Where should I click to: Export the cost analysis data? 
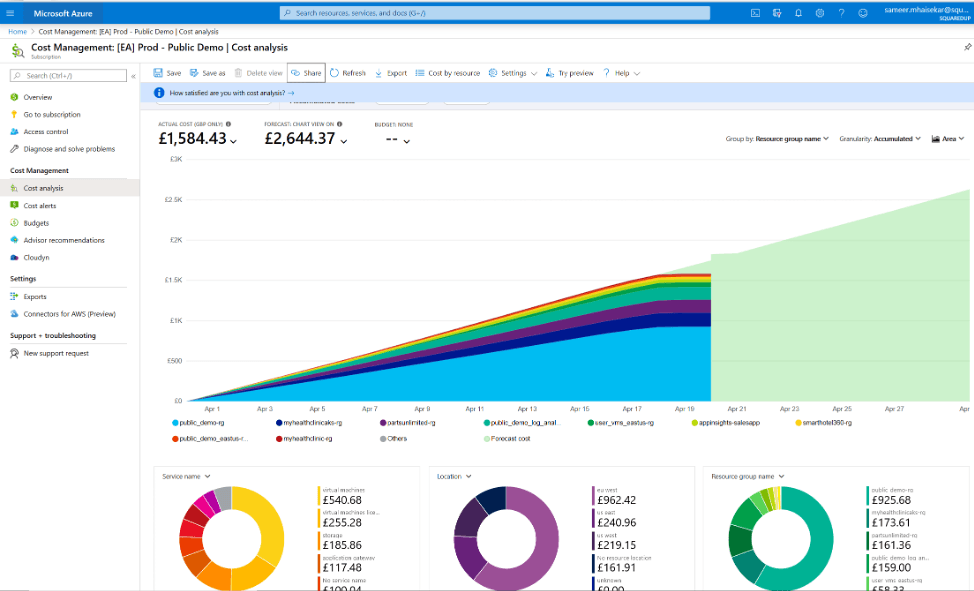click(x=391, y=73)
